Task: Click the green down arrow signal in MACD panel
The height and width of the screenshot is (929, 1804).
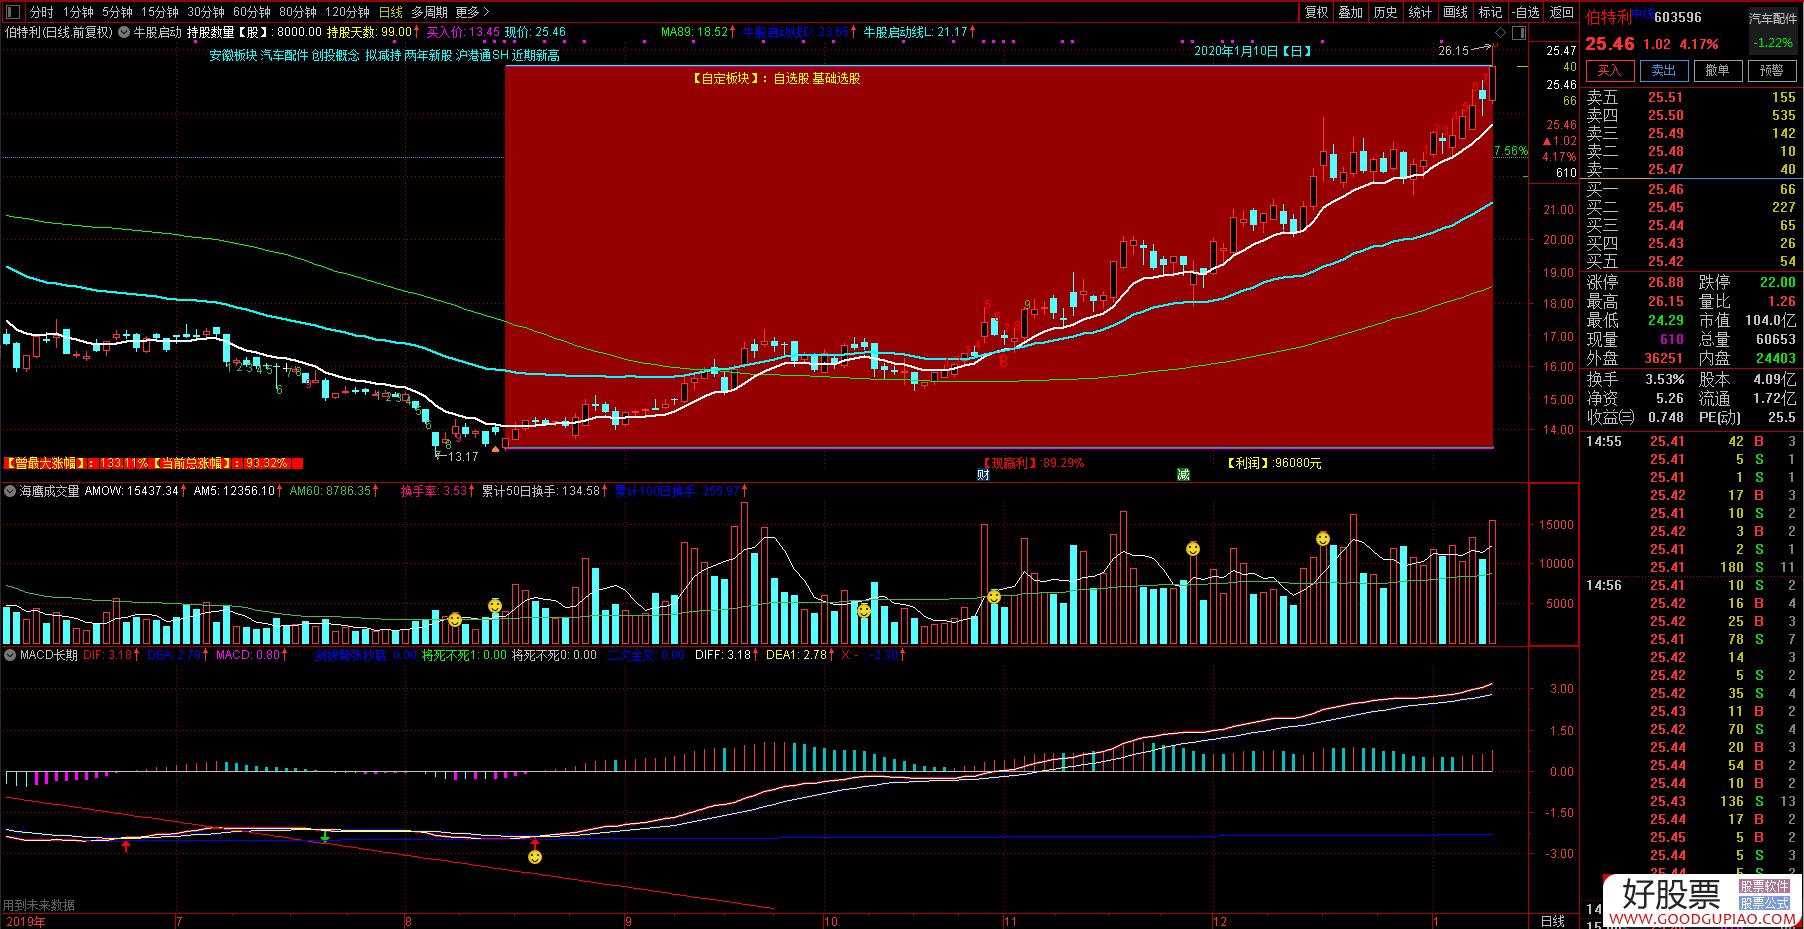Action: point(325,836)
